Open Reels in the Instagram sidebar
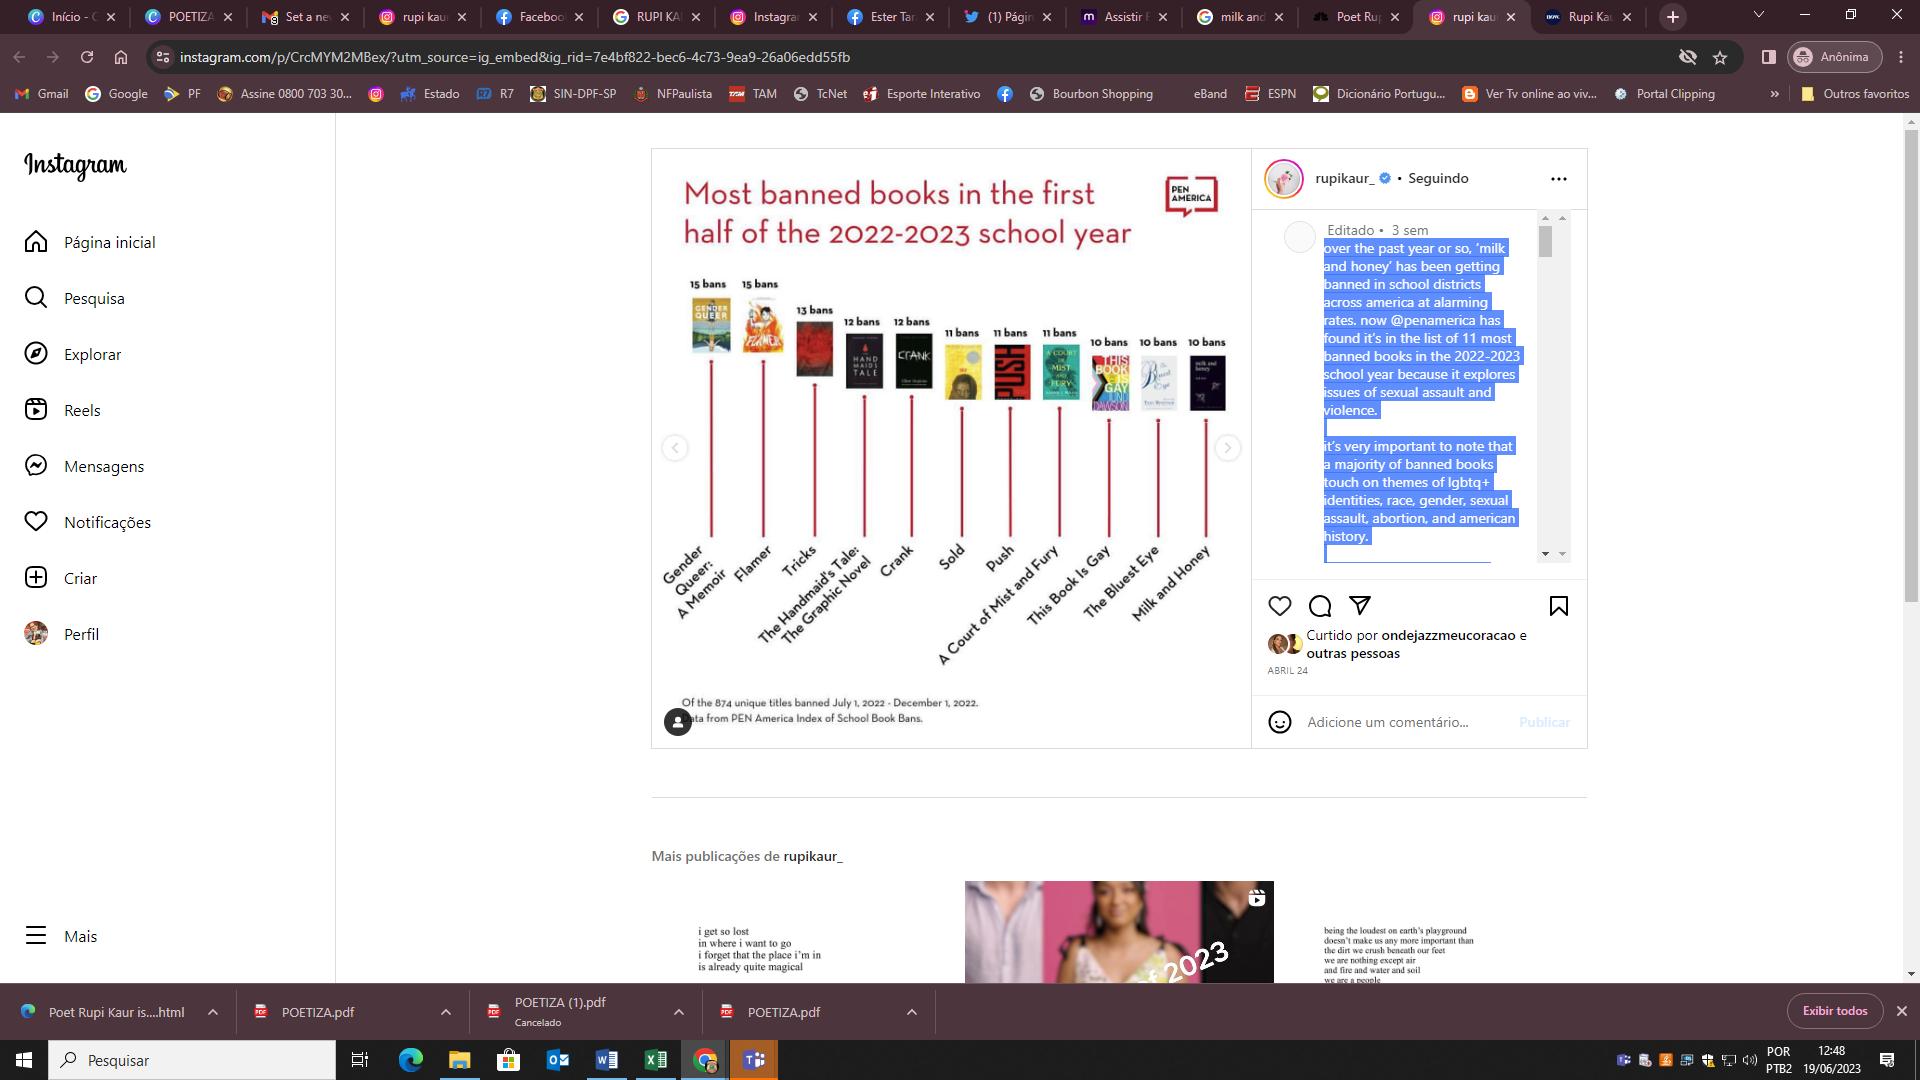 82,410
